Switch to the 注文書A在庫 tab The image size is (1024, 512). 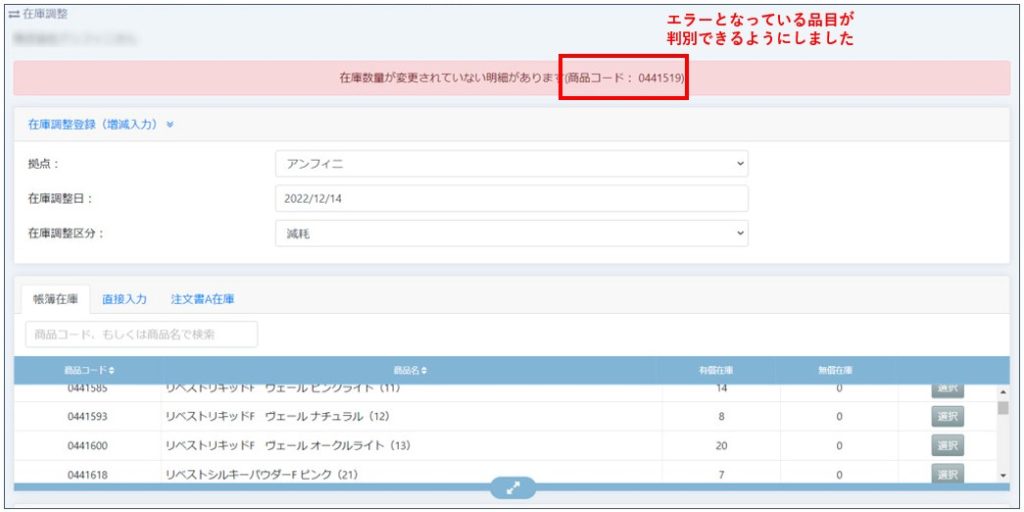(x=202, y=299)
